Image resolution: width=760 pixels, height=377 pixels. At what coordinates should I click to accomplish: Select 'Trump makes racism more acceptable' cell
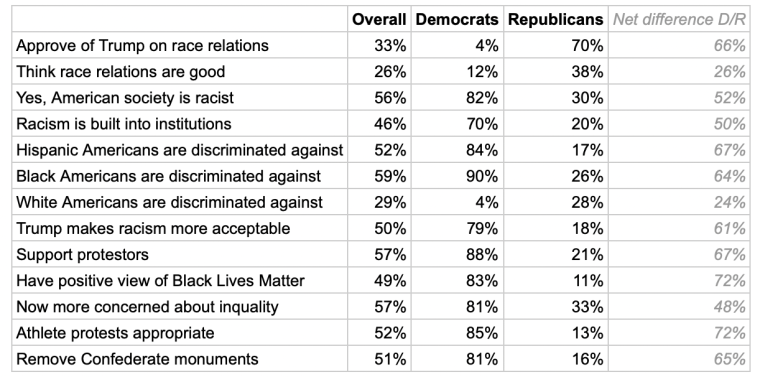click(x=153, y=229)
